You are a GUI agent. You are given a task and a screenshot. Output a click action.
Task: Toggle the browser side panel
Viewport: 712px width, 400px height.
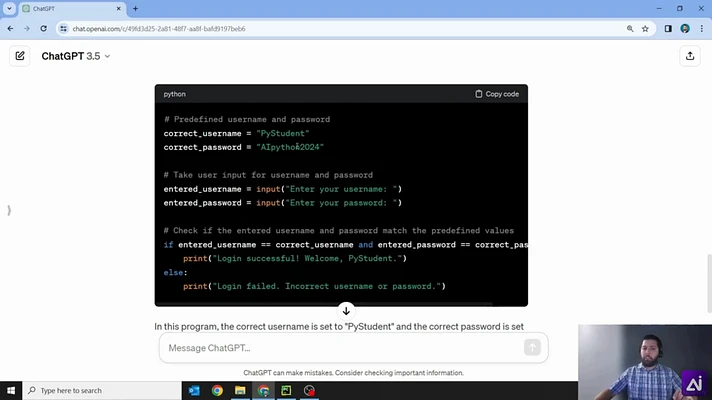pyautogui.click(x=668, y=29)
